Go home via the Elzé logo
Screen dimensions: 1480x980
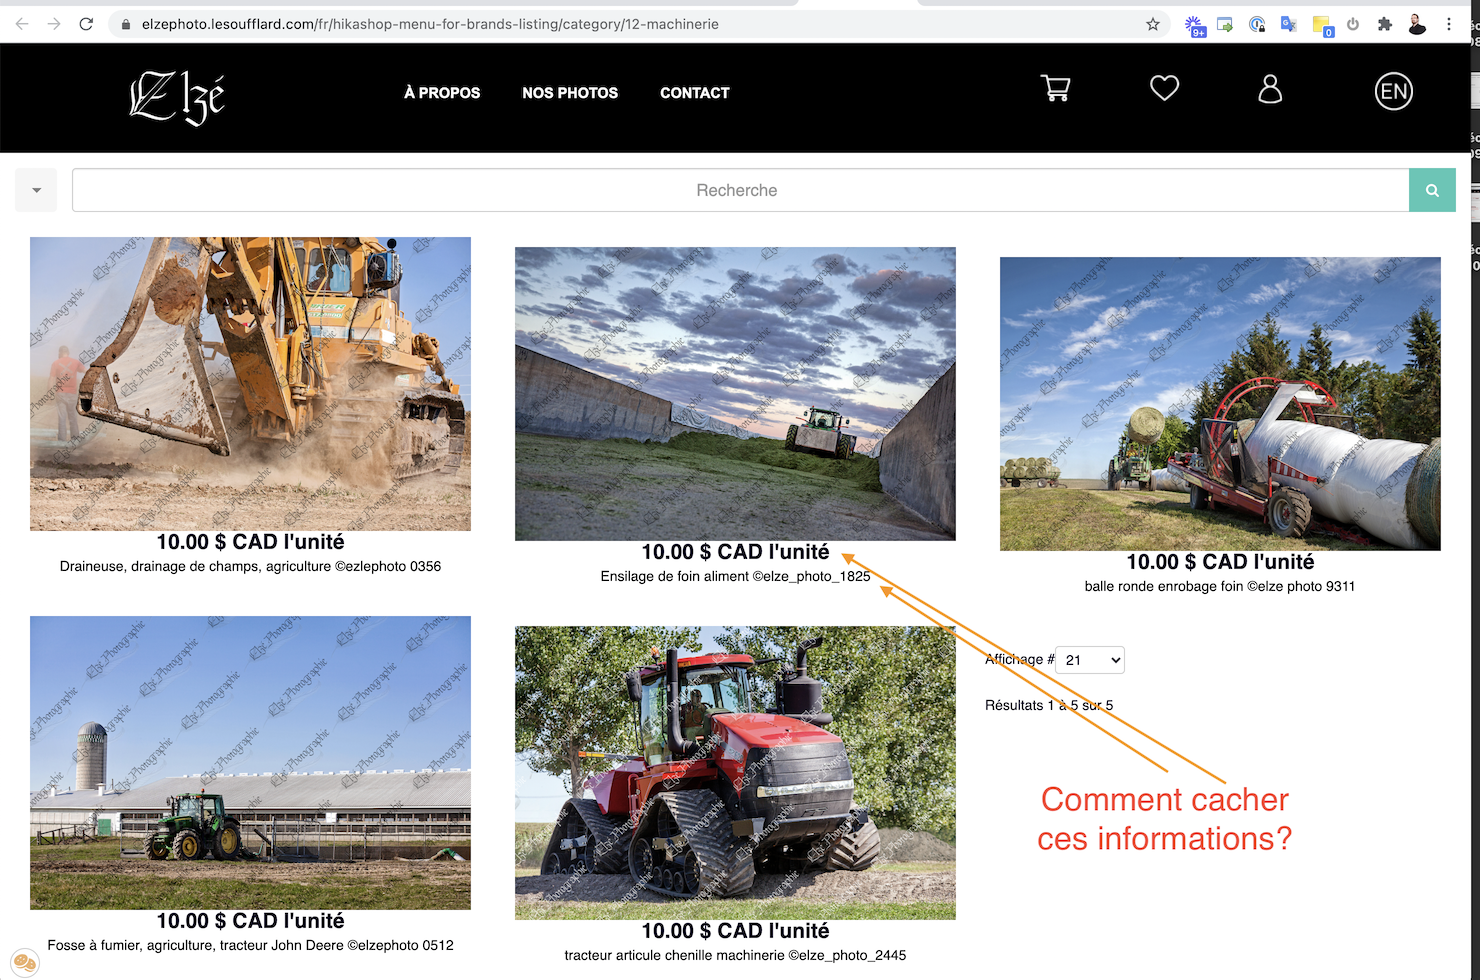[x=177, y=97]
